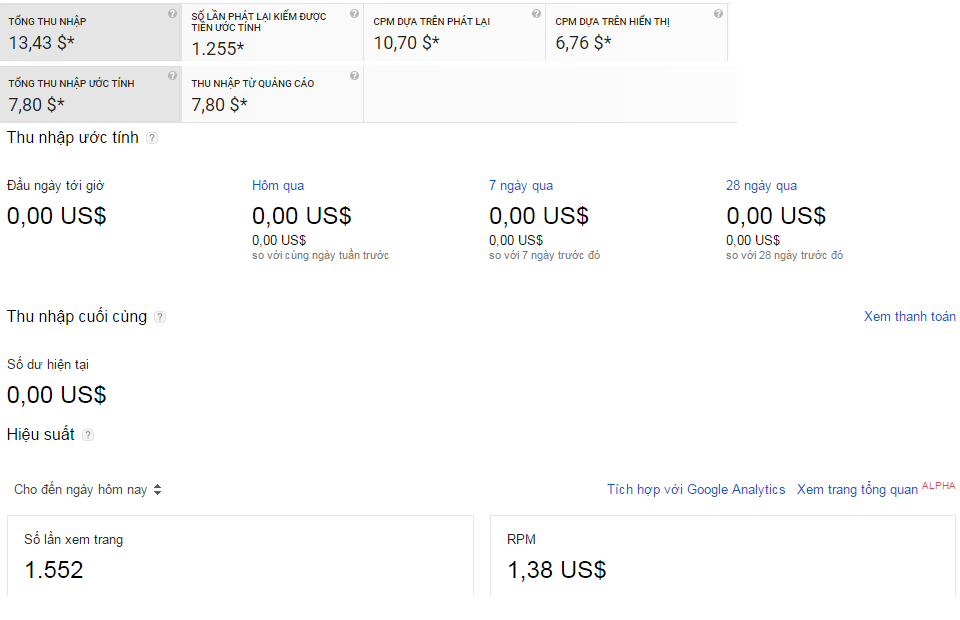
Task: Click help icon beside Hiệu suất heading
Action: [x=88, y=435]
